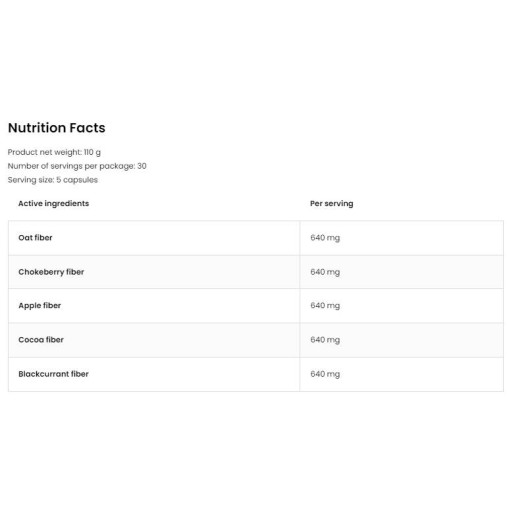Select the Oat fiber row label

(35, 238)
